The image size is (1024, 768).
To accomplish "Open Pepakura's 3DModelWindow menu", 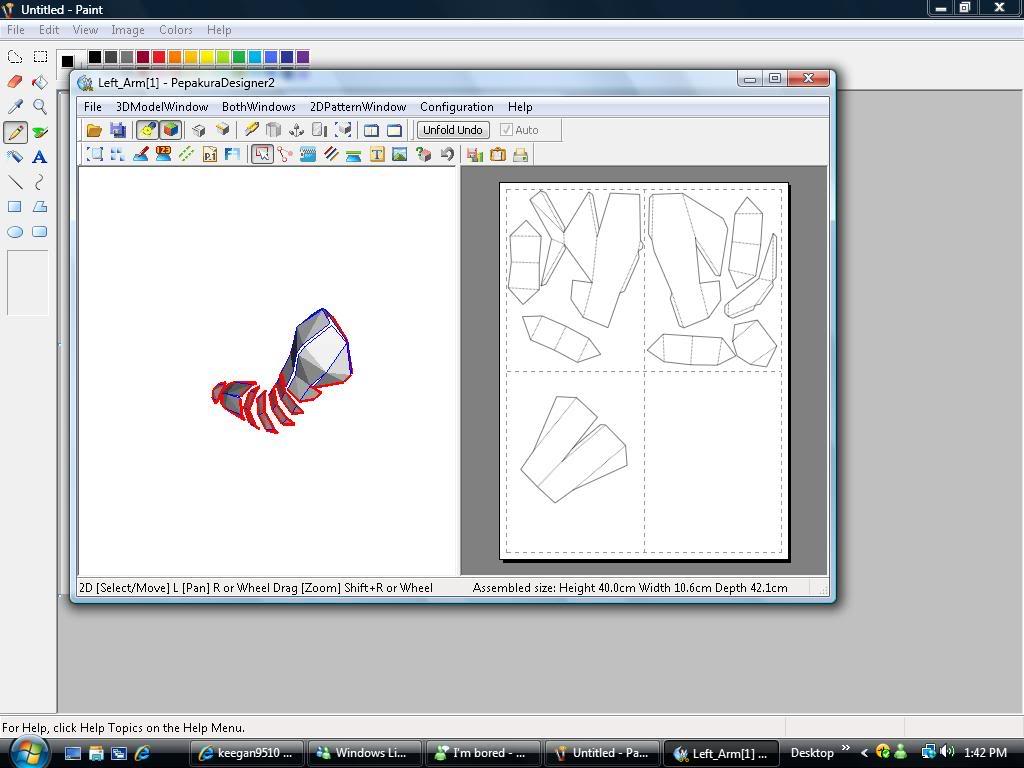I will coord(162,106).
